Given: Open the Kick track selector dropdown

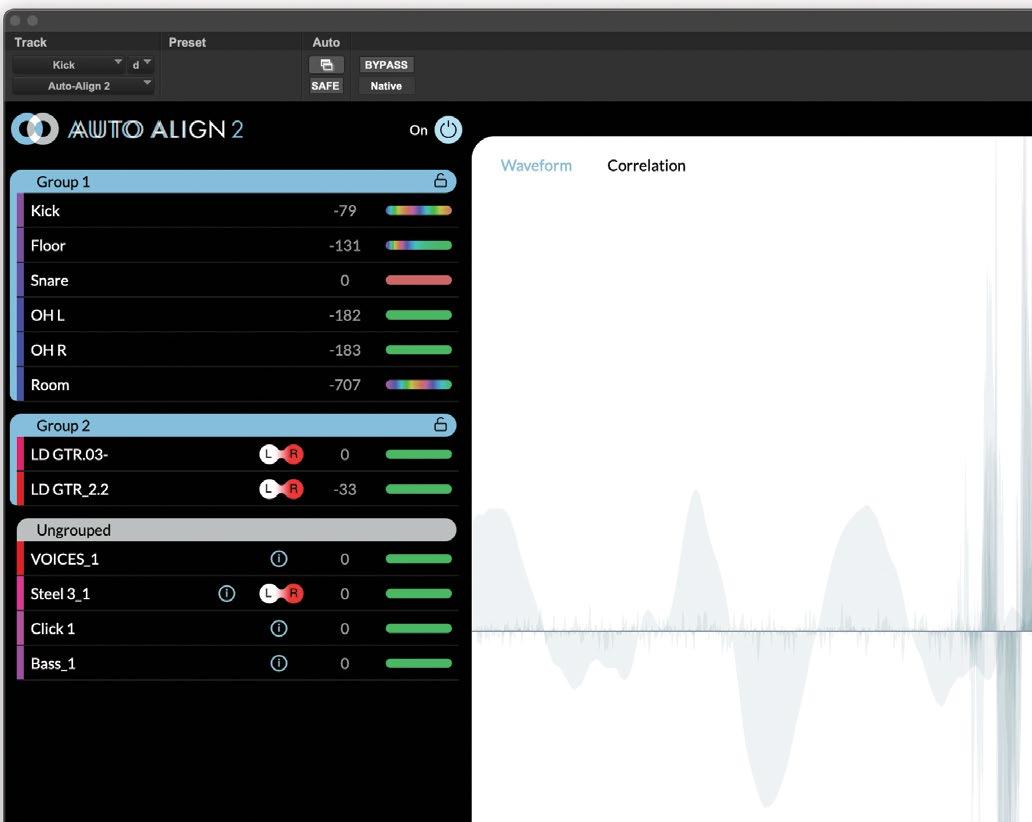Looking at the screenshot, I should (x=68, y=64).
